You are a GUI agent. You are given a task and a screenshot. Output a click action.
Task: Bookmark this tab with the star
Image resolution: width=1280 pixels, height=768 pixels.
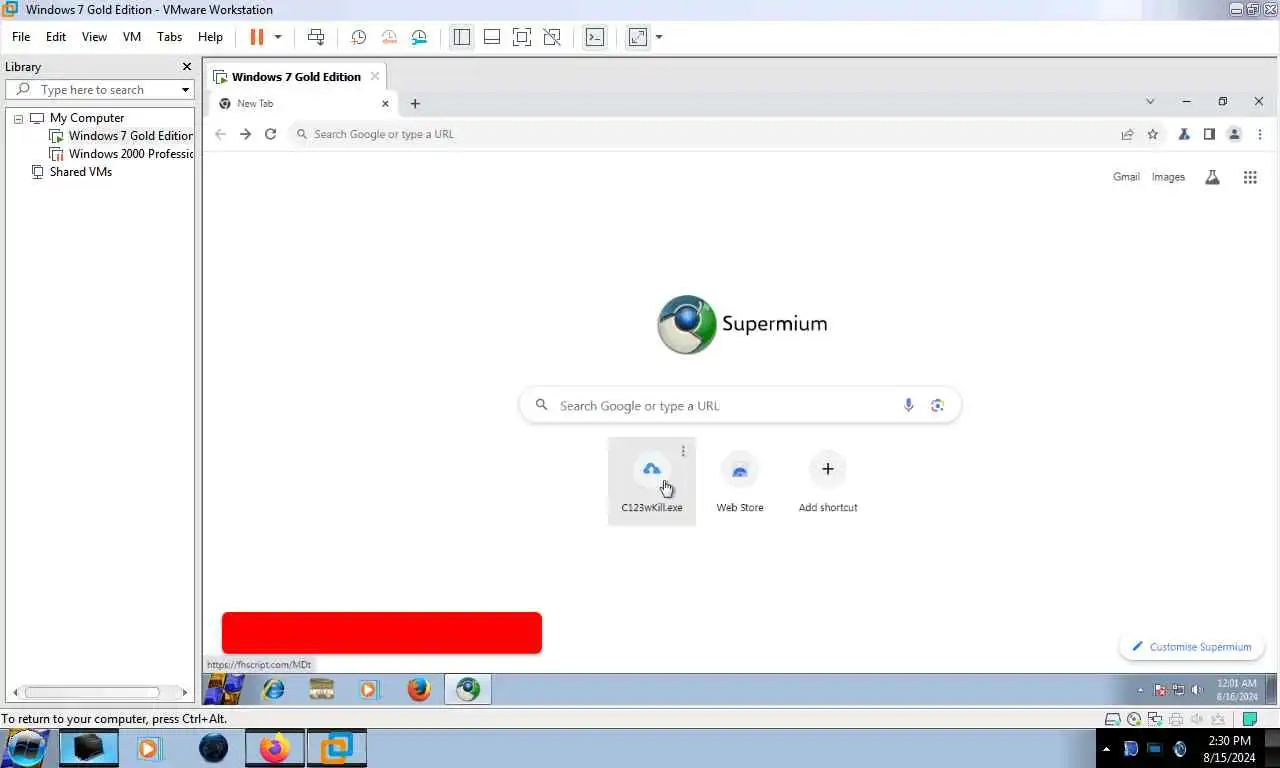pyautogui.click(x=1152, y=134)
